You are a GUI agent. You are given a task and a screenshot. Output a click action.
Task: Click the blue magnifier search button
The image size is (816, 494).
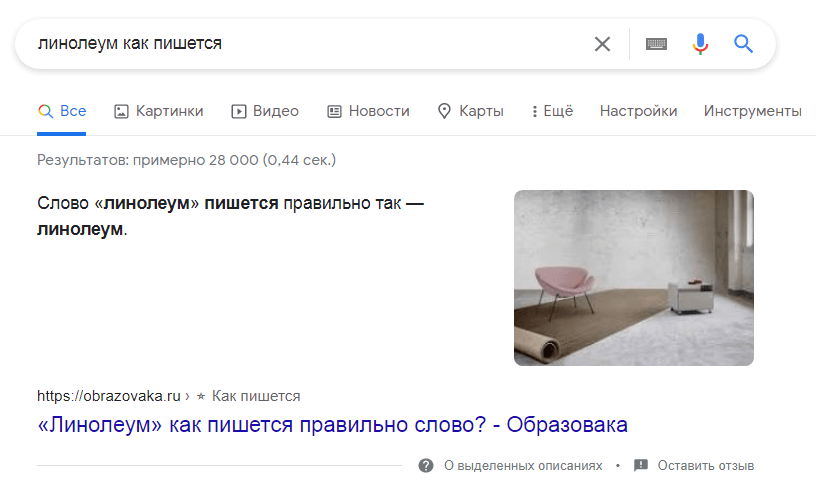tap(743, 44)
